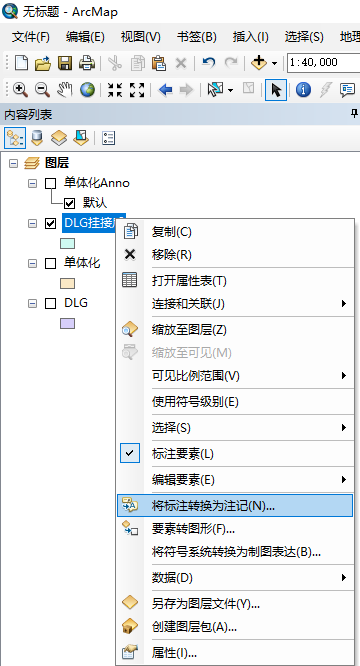Collapse the 图层 data frame tree node

tap(14, 163)
